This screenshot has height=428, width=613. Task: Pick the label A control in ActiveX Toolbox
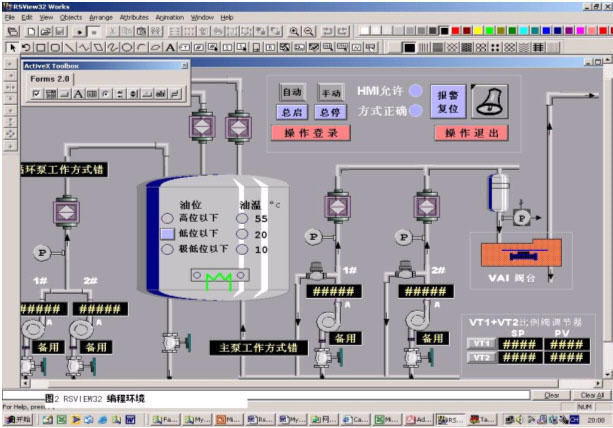tap(78, 94)
